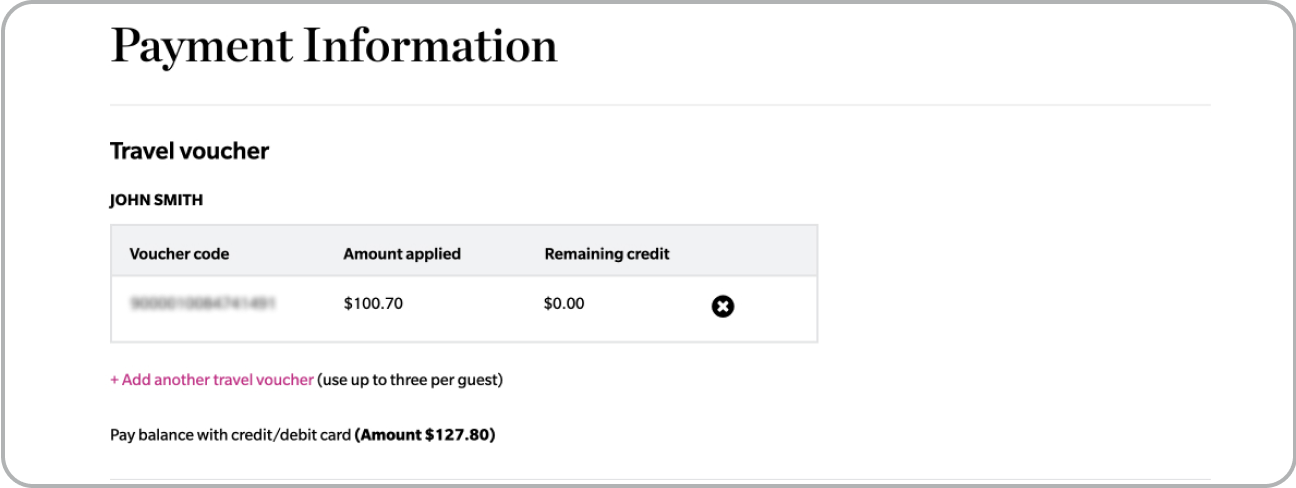This screenshot has height=488, width=1296.
Task: Click the word Information in the heading
Action: [430, 47]
